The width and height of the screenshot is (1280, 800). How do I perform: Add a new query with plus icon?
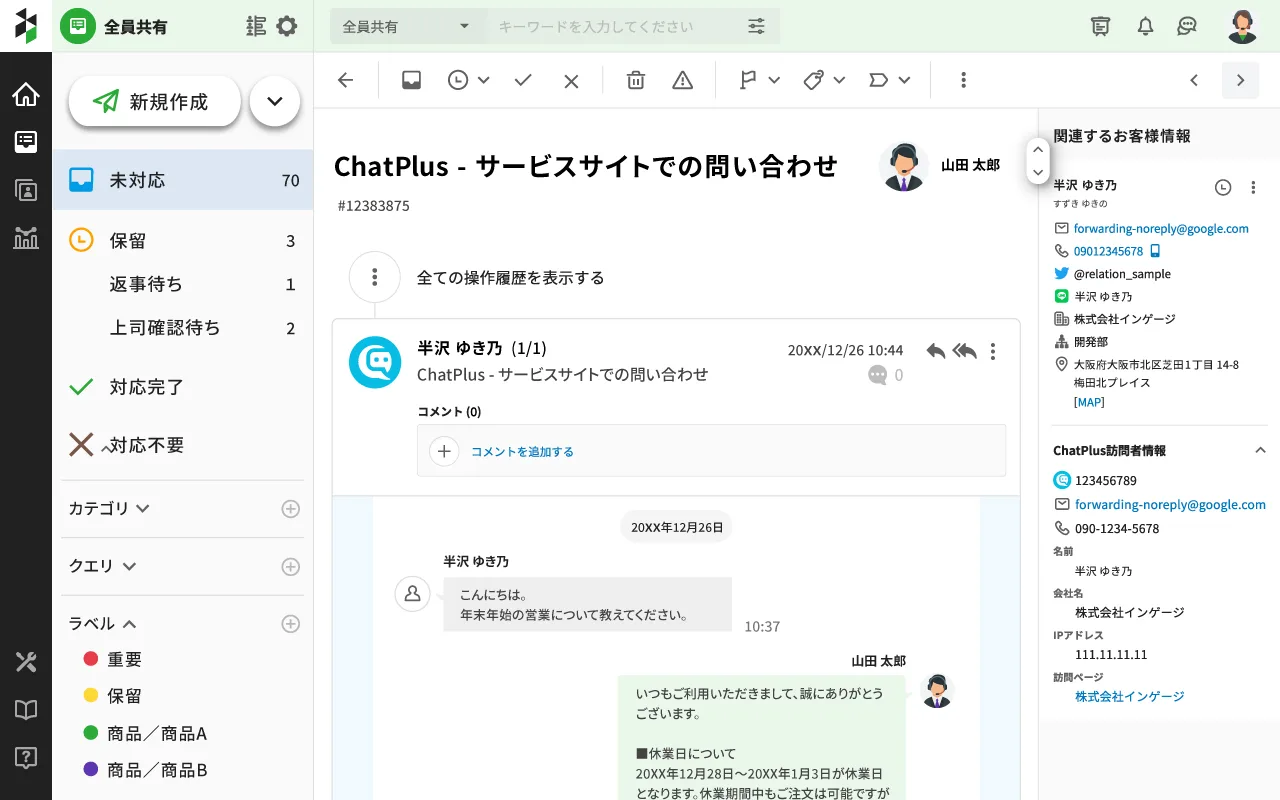(x=290, y=567)
